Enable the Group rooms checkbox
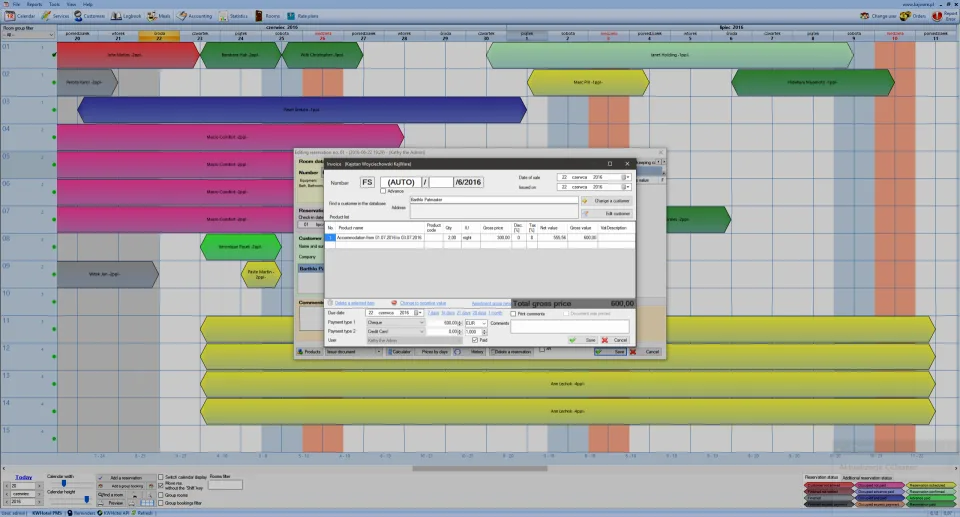The height and width of the screenshot is (517, 960). tap(161, 495)
